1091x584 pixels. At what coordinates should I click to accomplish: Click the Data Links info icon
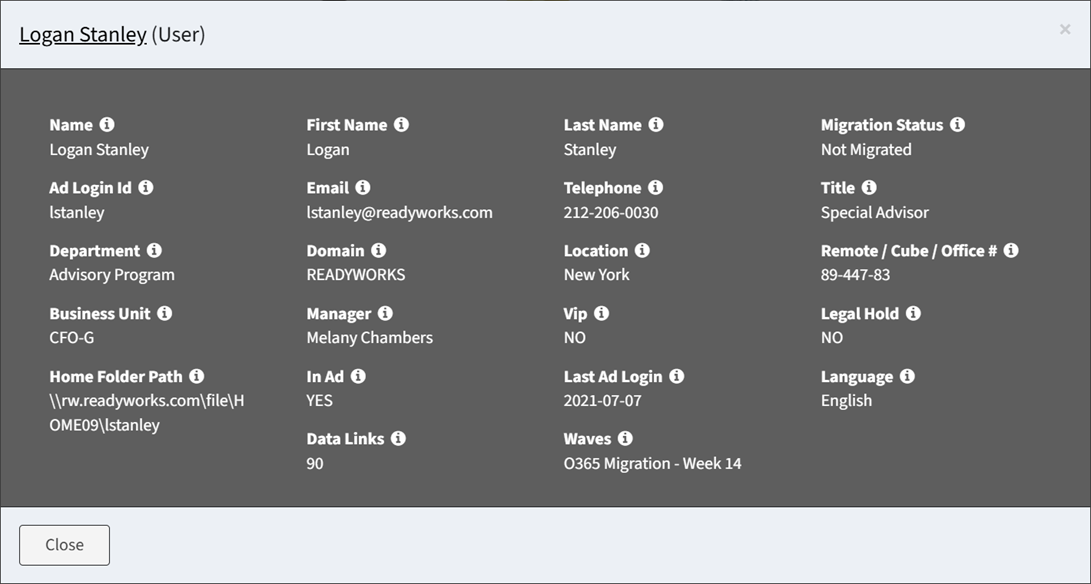click(398, 438)
